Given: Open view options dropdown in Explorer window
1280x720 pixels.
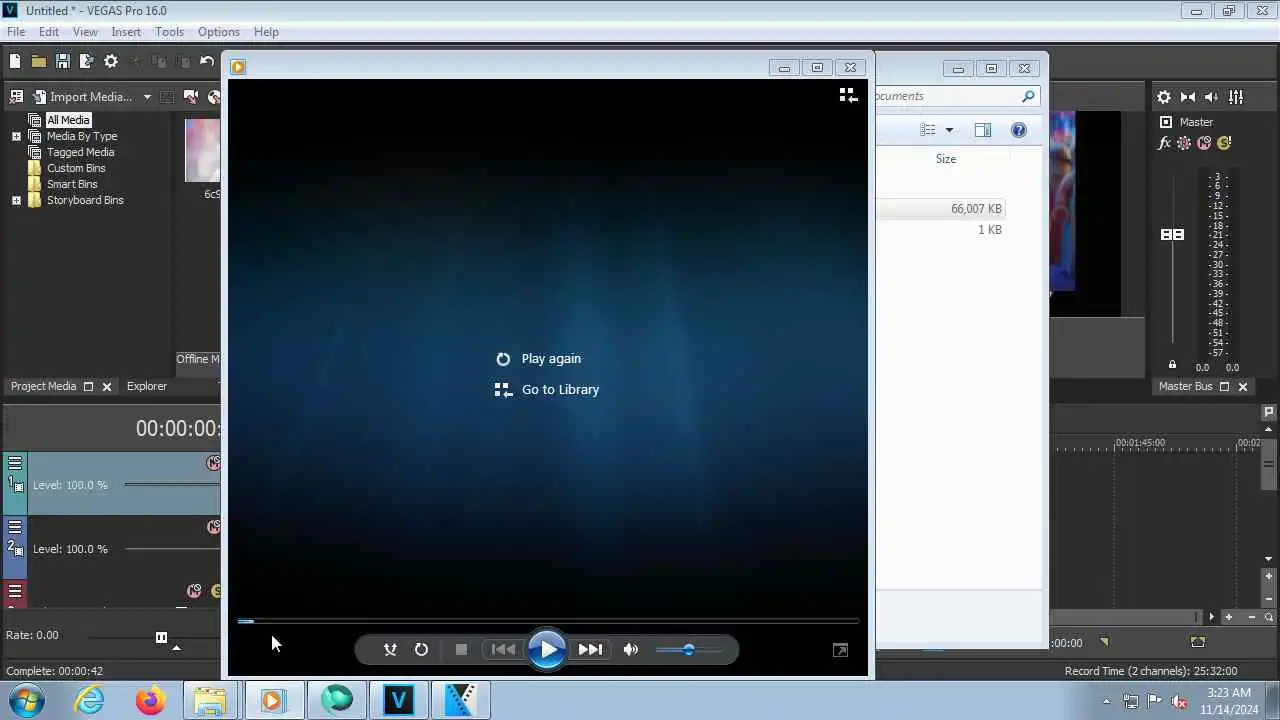Looking at the screenshot, I should tap(949, 130).
